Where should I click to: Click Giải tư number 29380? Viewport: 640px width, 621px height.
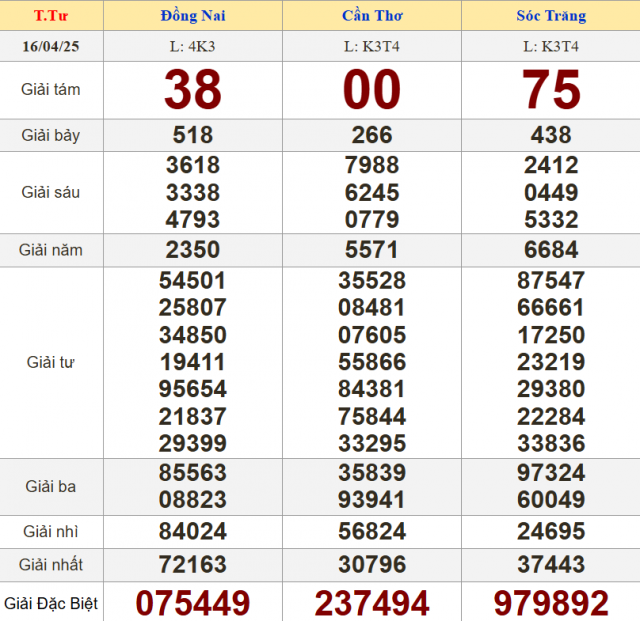click(551, 389)
